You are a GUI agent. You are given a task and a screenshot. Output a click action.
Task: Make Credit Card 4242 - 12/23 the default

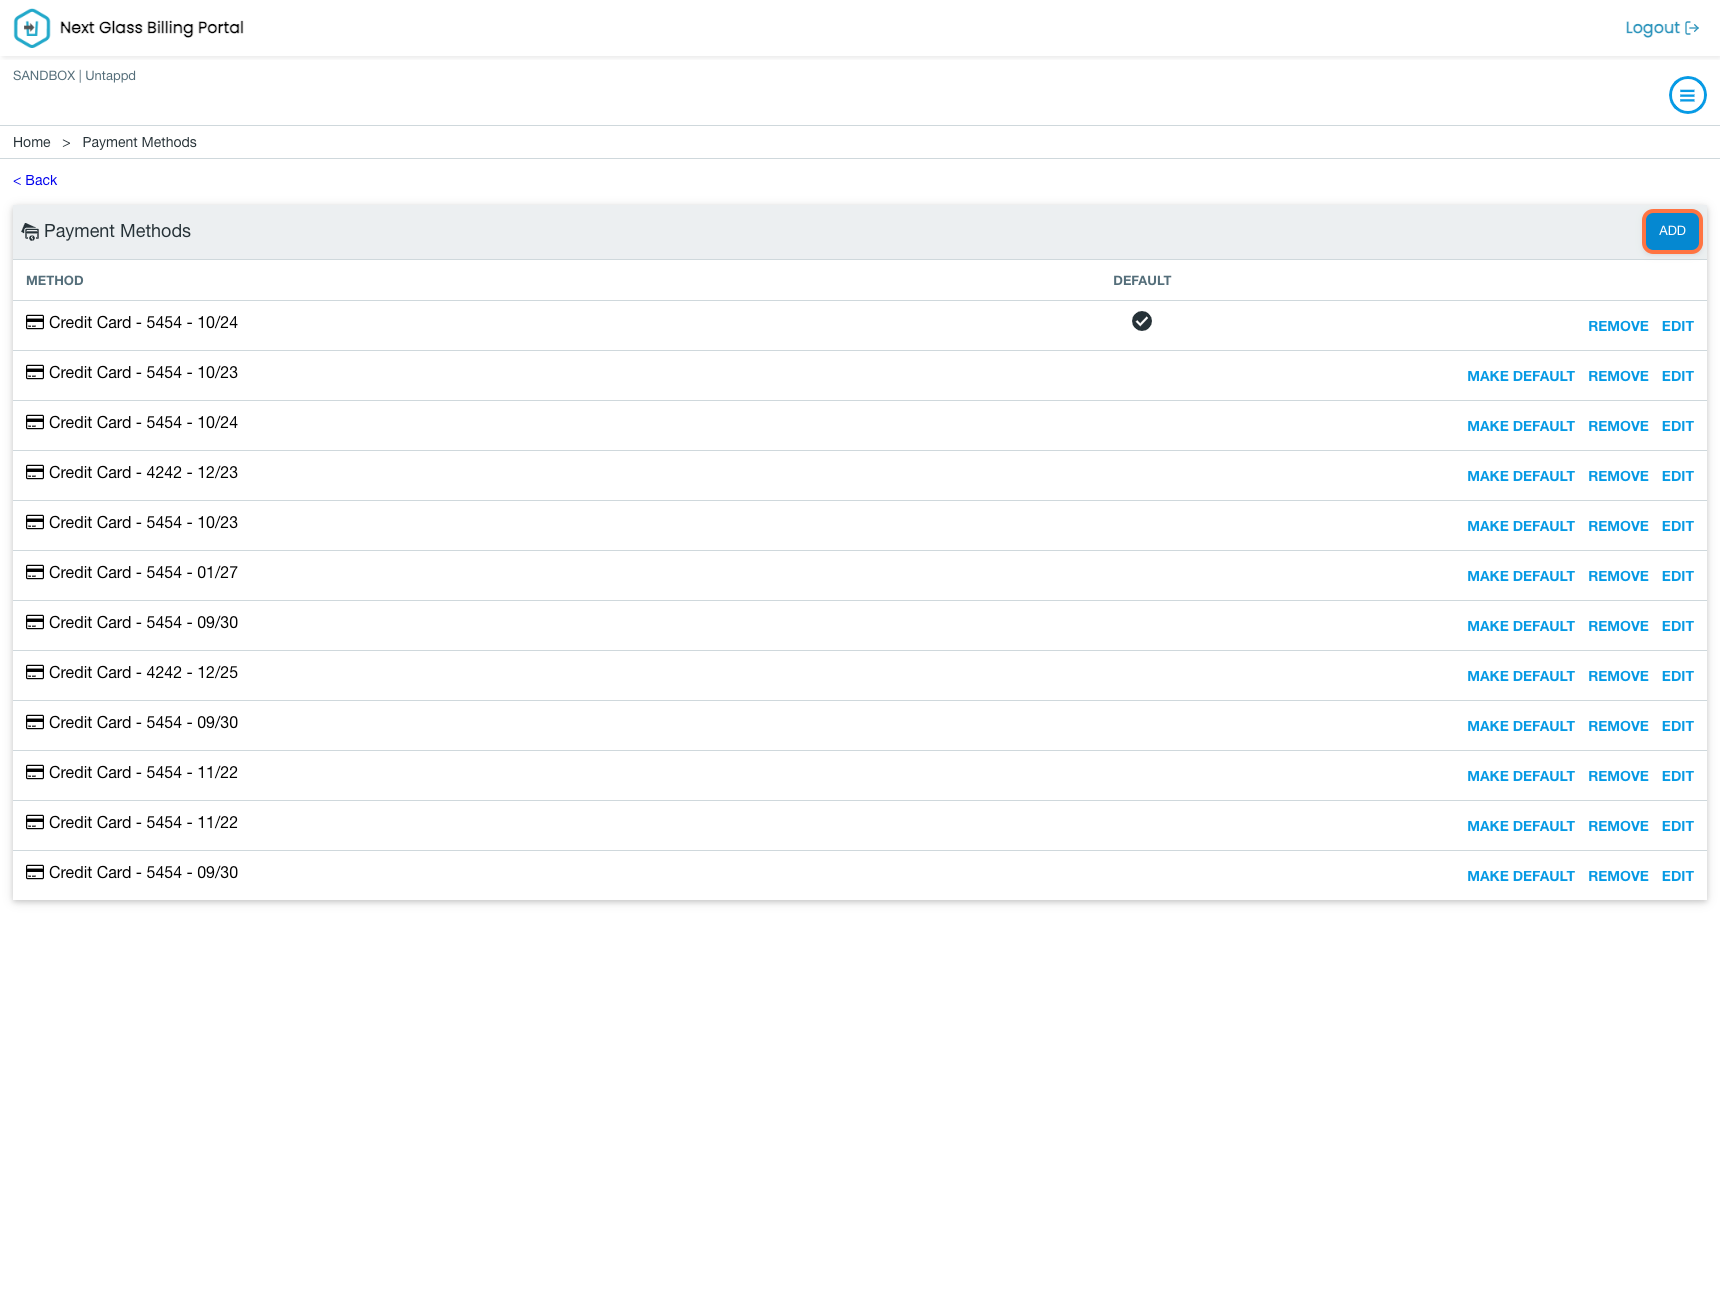tap(1520, 476)
